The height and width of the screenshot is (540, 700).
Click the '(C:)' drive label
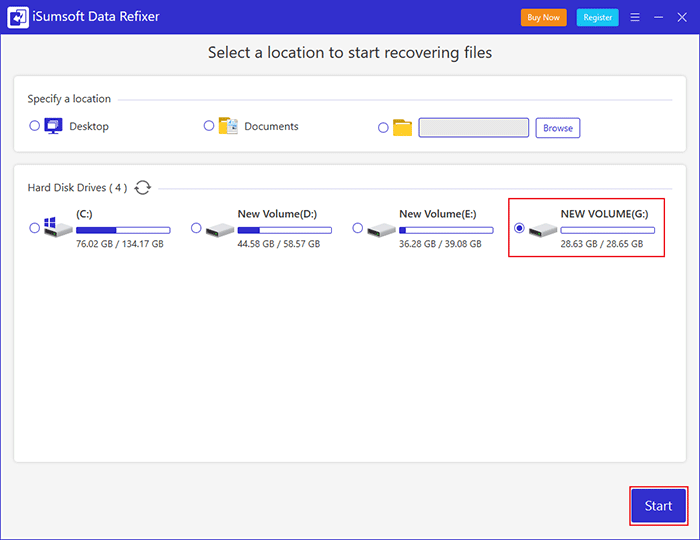coord(84,214)
